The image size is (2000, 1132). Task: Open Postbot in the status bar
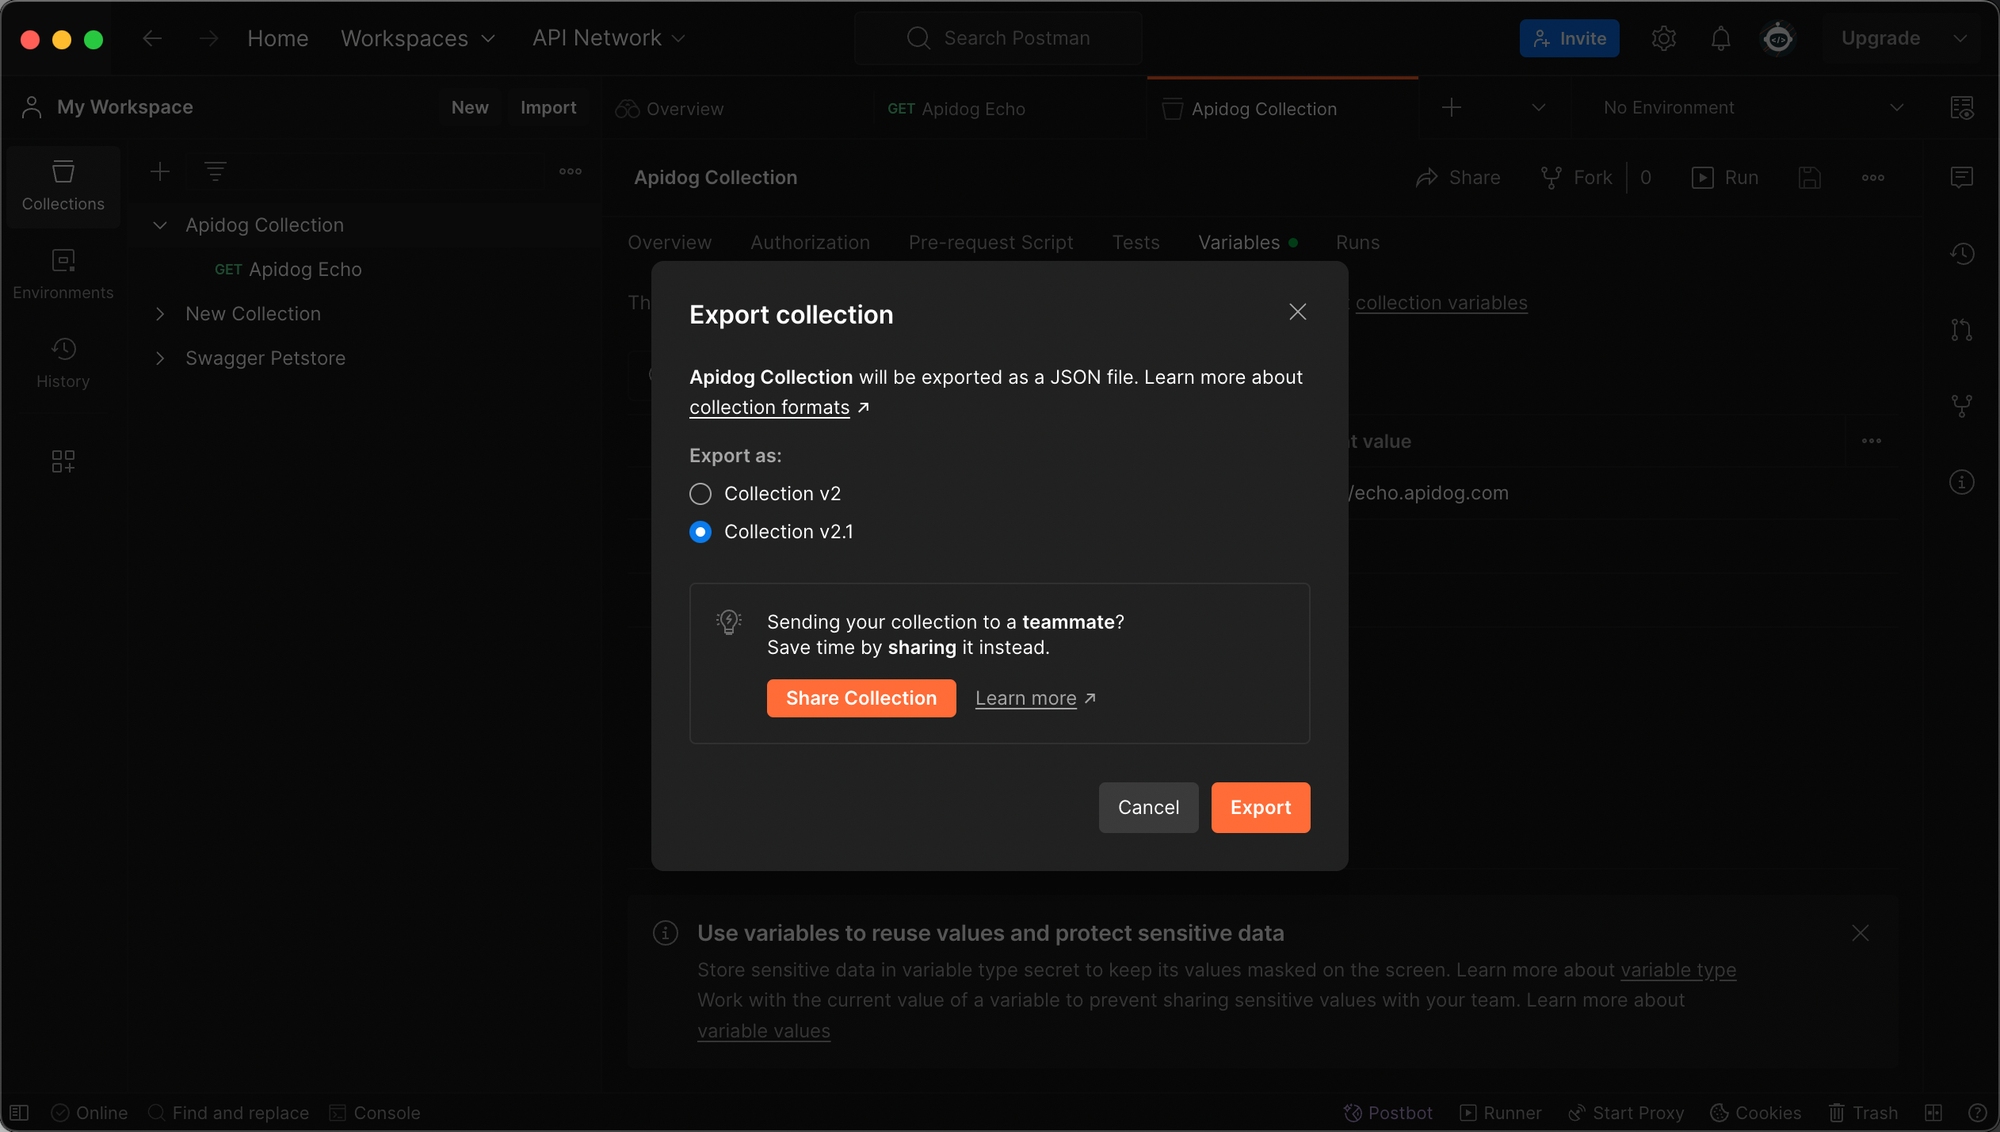pyautogui.click(x=1388, y=1113)
